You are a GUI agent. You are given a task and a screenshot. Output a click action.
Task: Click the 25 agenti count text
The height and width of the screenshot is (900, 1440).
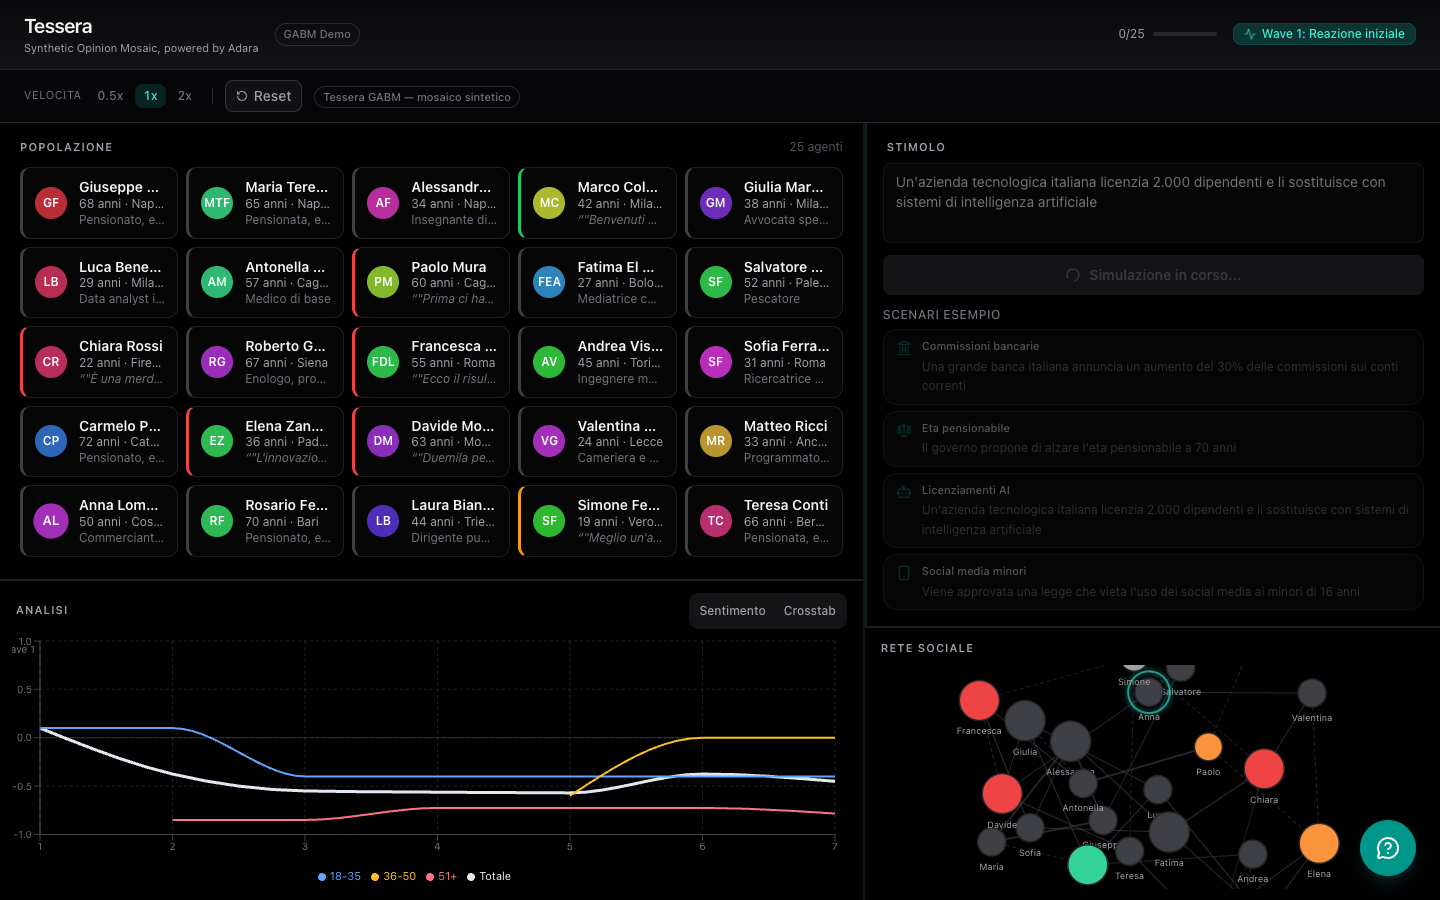pos(816,147)
